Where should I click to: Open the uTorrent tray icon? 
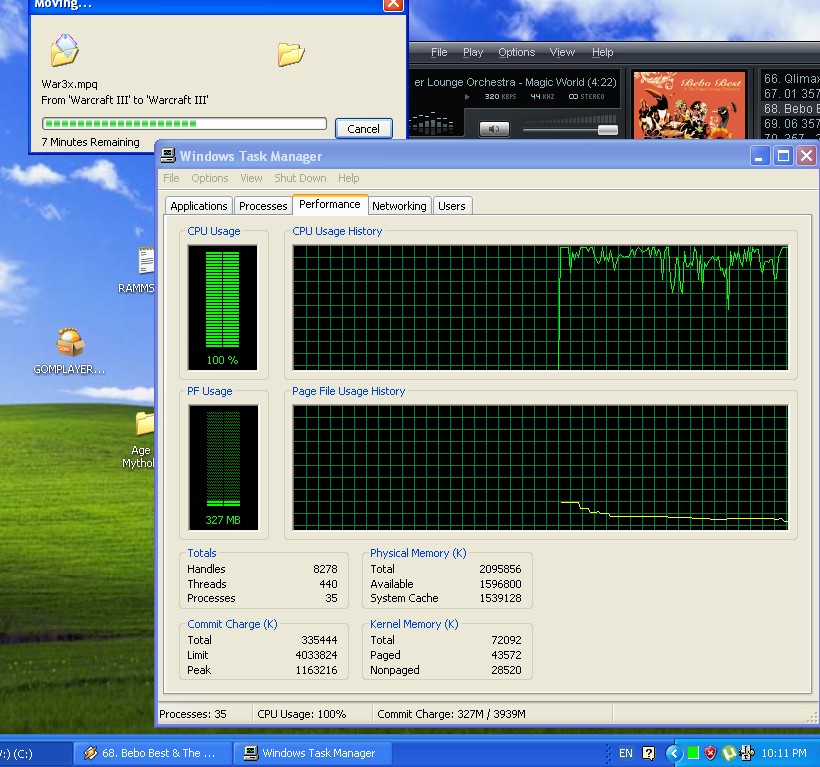(728, 753)
